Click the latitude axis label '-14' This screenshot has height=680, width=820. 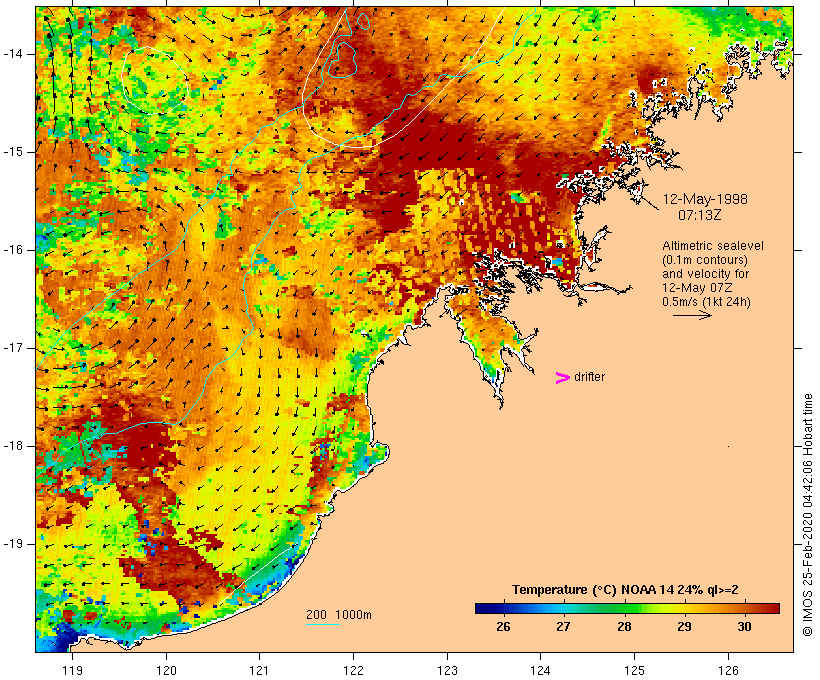tap(12, 54)
